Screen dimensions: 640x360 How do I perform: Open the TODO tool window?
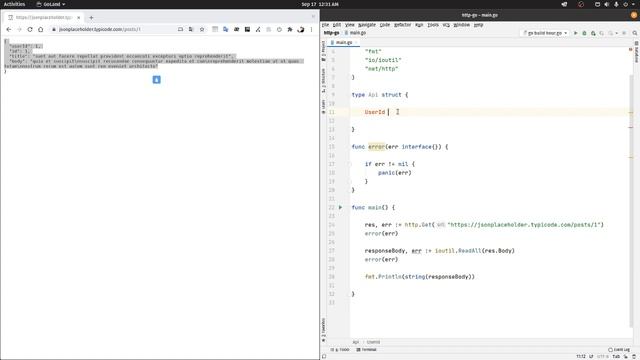click(340, 350)
